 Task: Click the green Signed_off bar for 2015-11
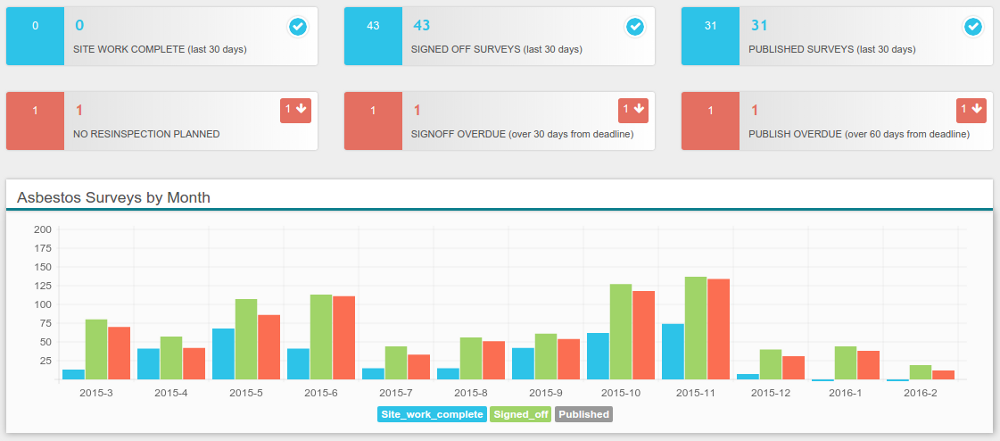click(x=695, y=328)
